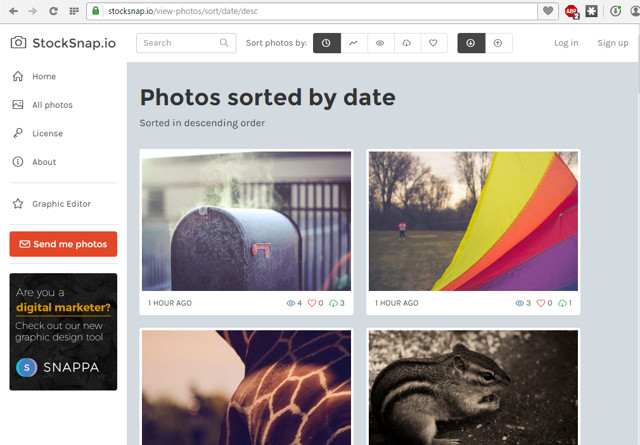Click the browser forward arrow
Screen dimensions: 640x445
33,11
